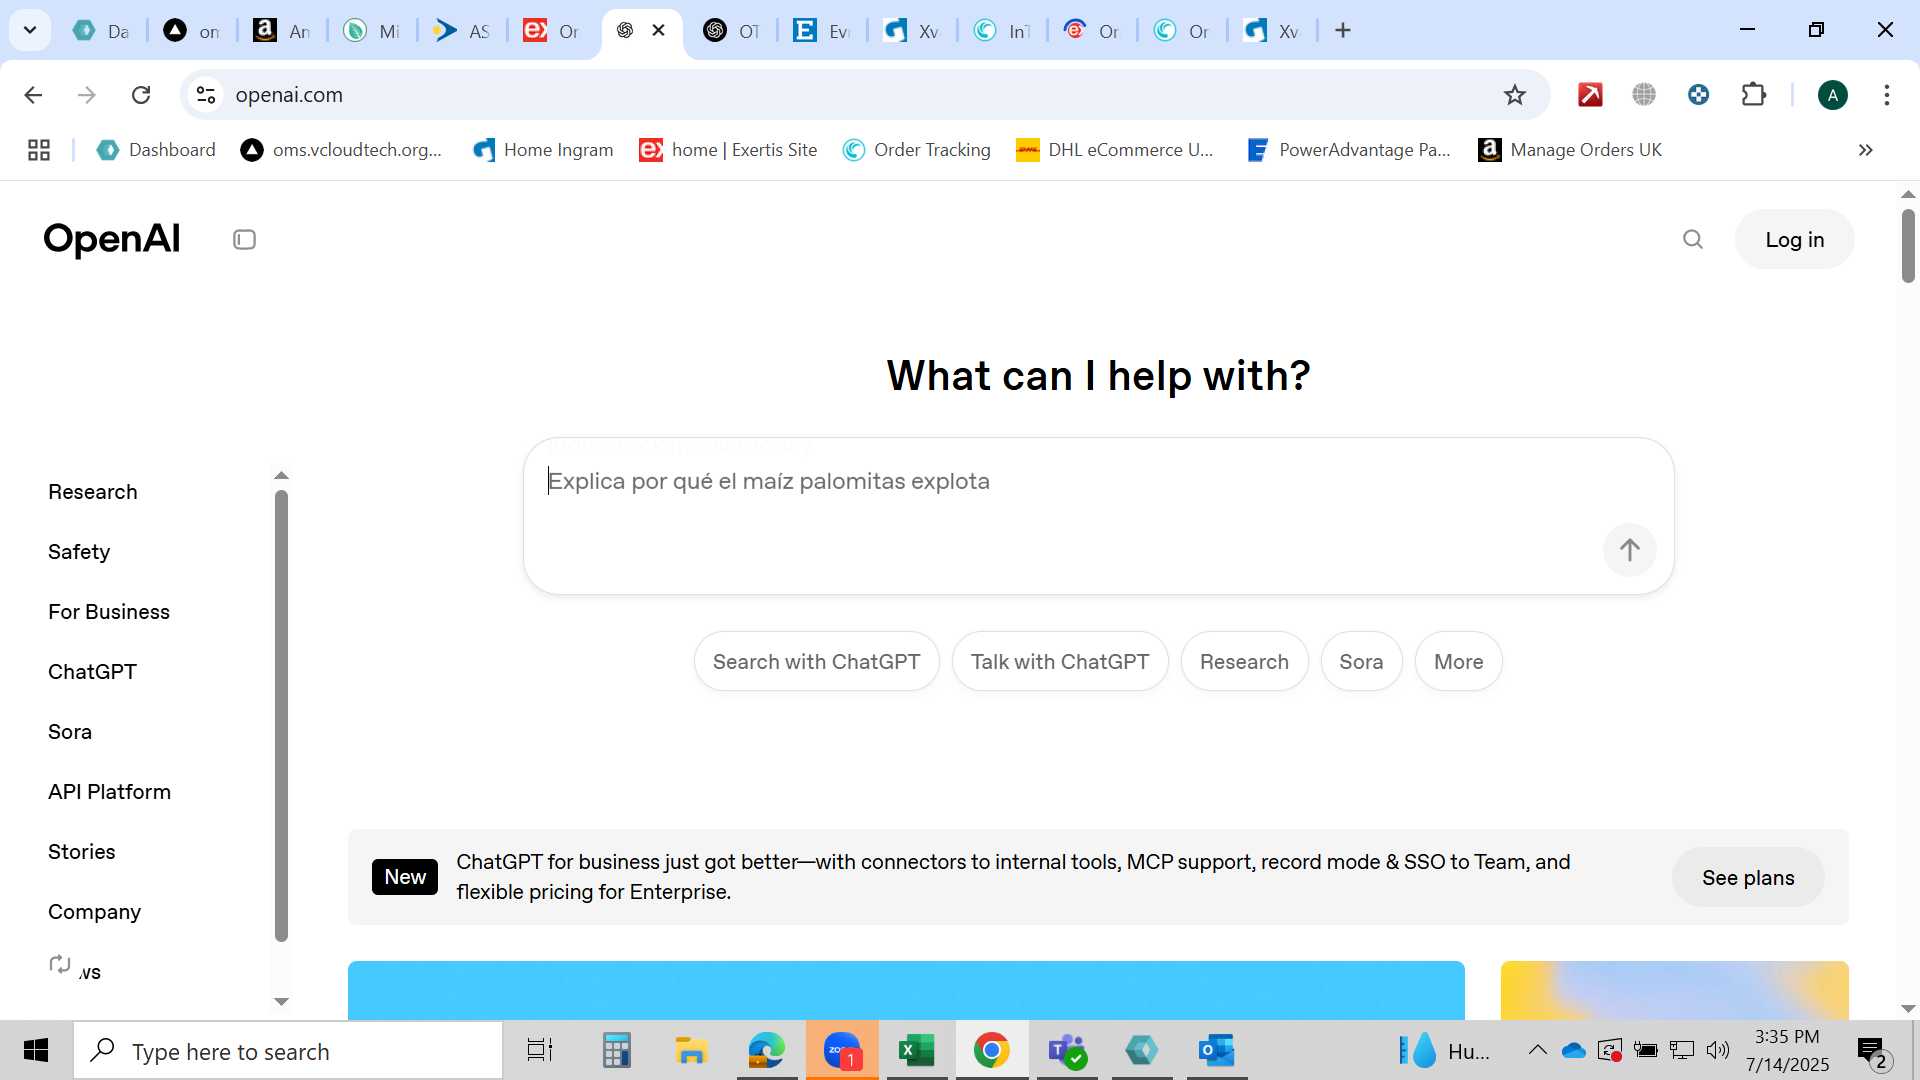The width and height of the screenshot is (1920, 1080).
Task: Click sidebar scroll-down arrow
Action: click(x=281, y=1001)
